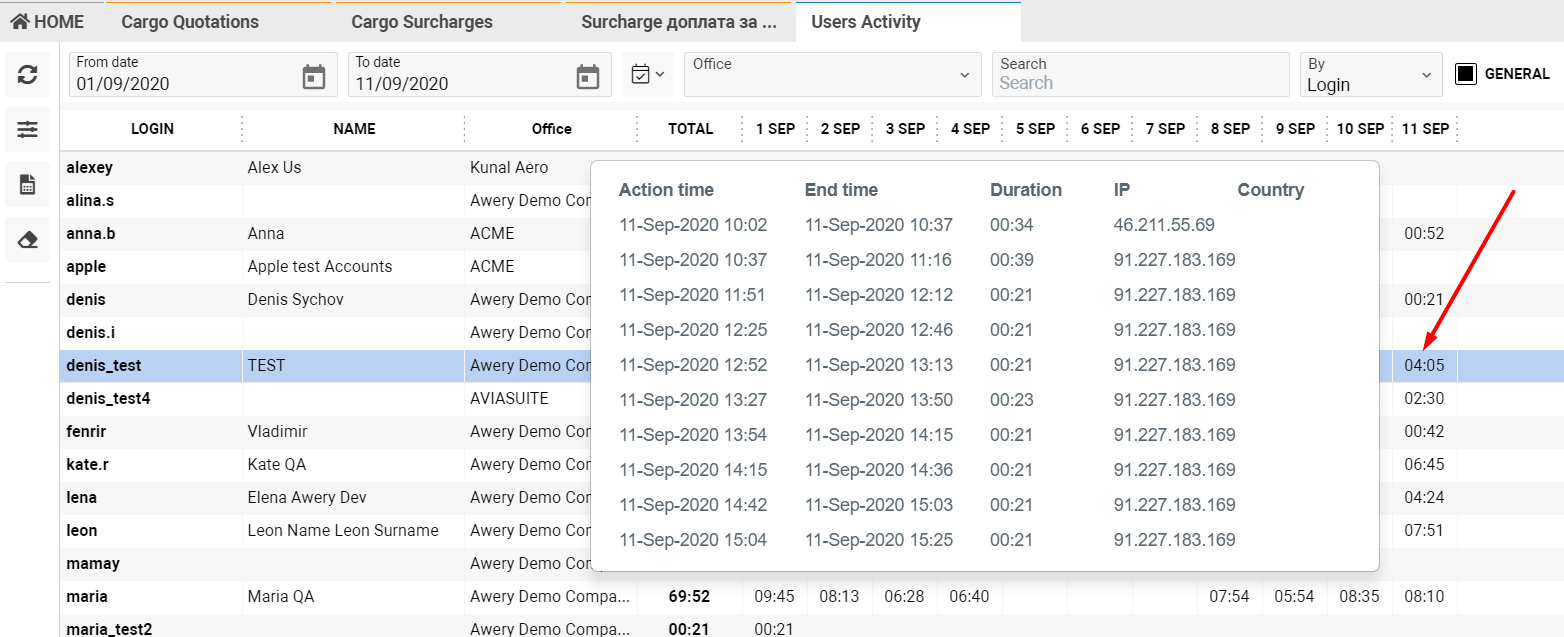Click the 04:05 cell for denis_test
The width and height of the screenshot is (1564, 637).
click(1424, 366)
